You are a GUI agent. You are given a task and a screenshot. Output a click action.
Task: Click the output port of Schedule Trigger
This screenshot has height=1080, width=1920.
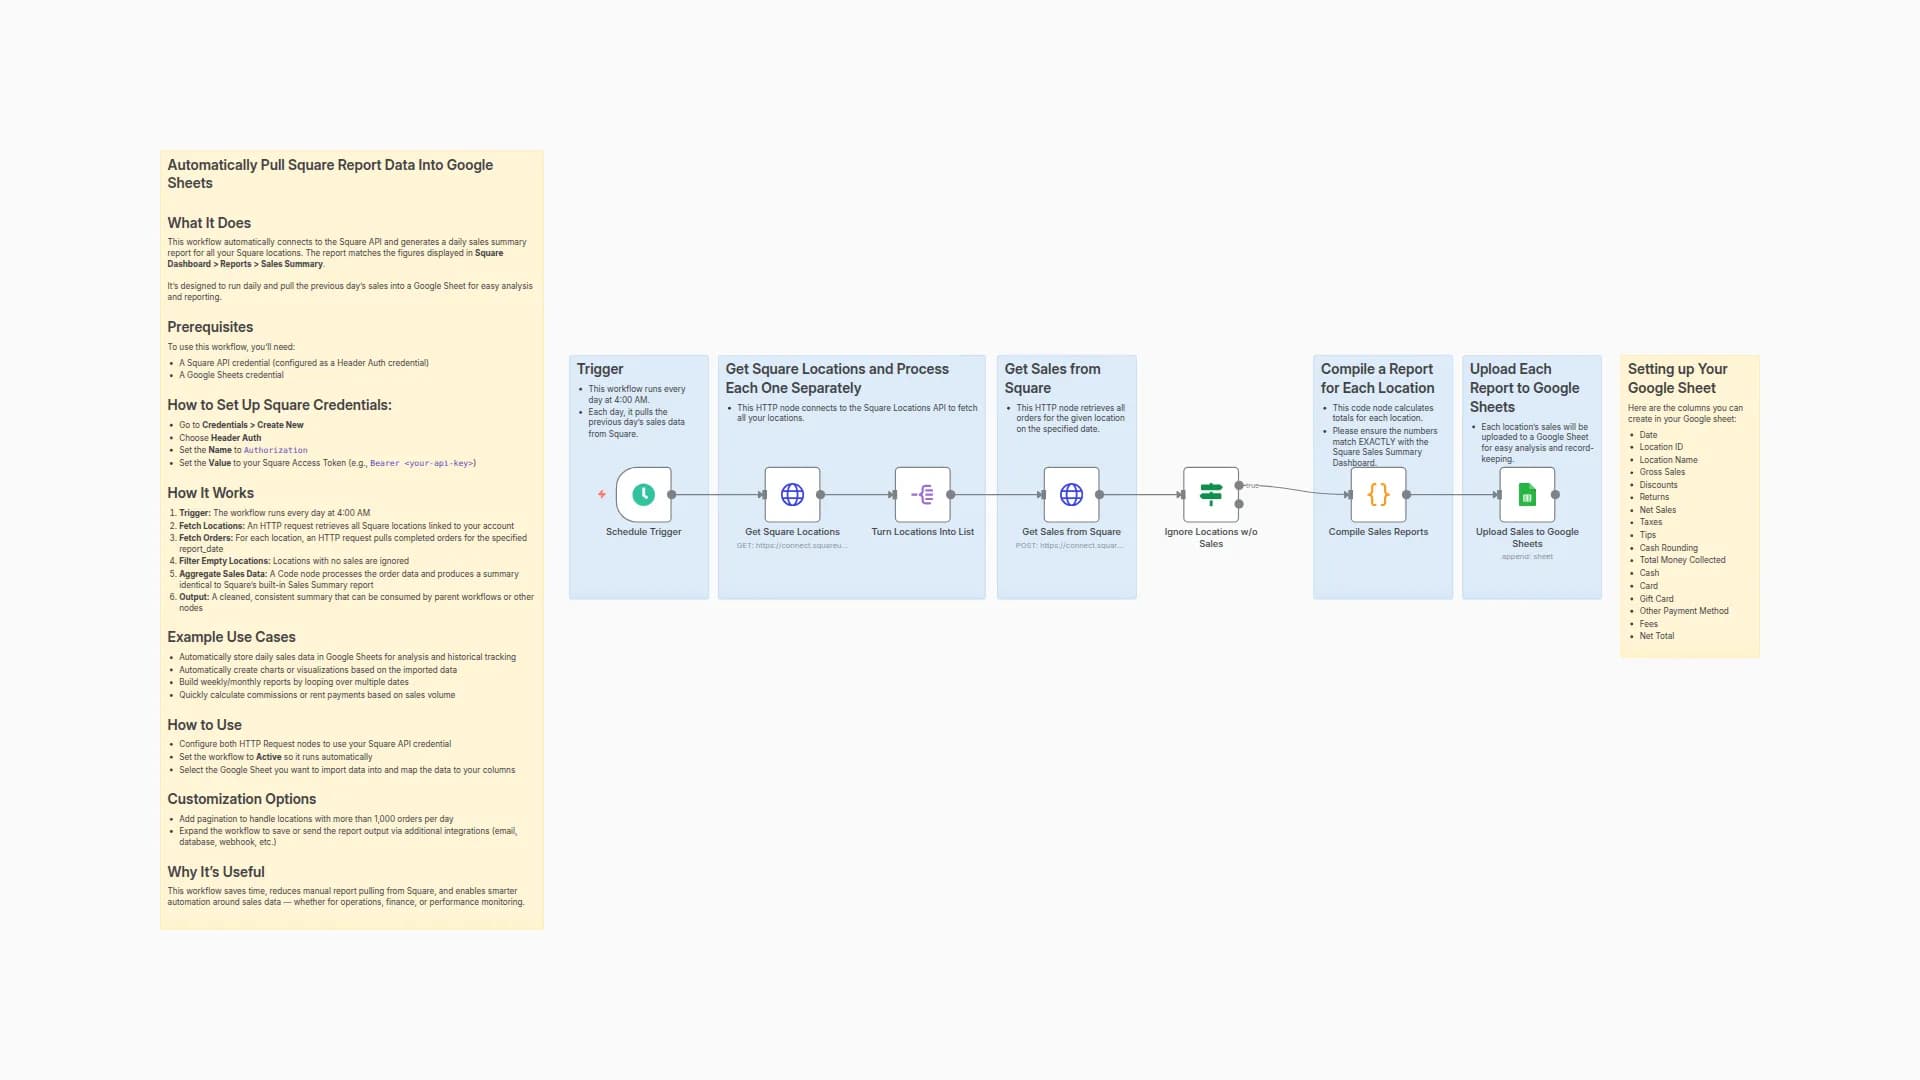pyautogui.click(x=672, y=493)
